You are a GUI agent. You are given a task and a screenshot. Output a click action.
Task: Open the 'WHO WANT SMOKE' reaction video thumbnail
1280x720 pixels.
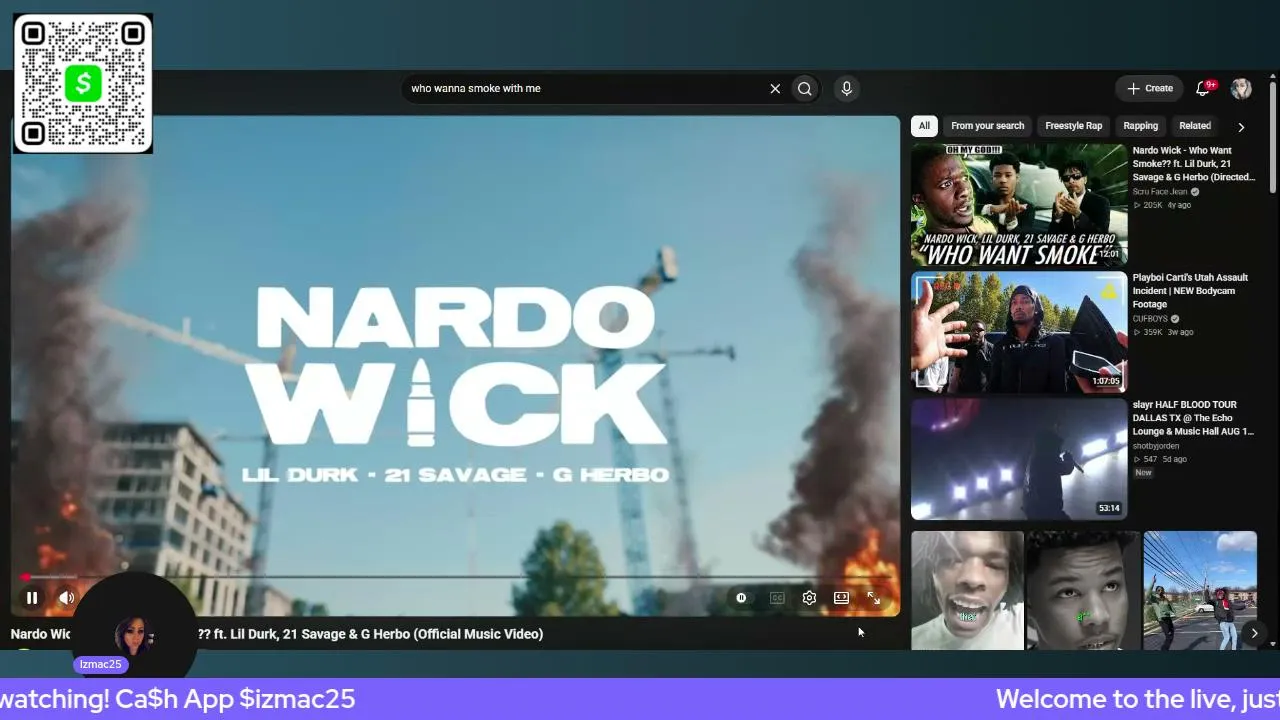[x=1019, y=205]
